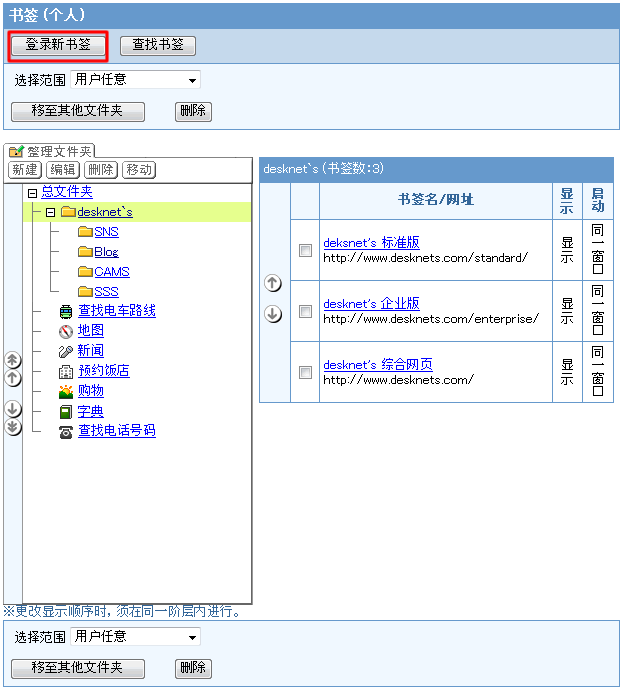This screenshot has width=624, height=692.
Task: Switch to the 整理文件夹 tab
Action: [x=50, y=151]
